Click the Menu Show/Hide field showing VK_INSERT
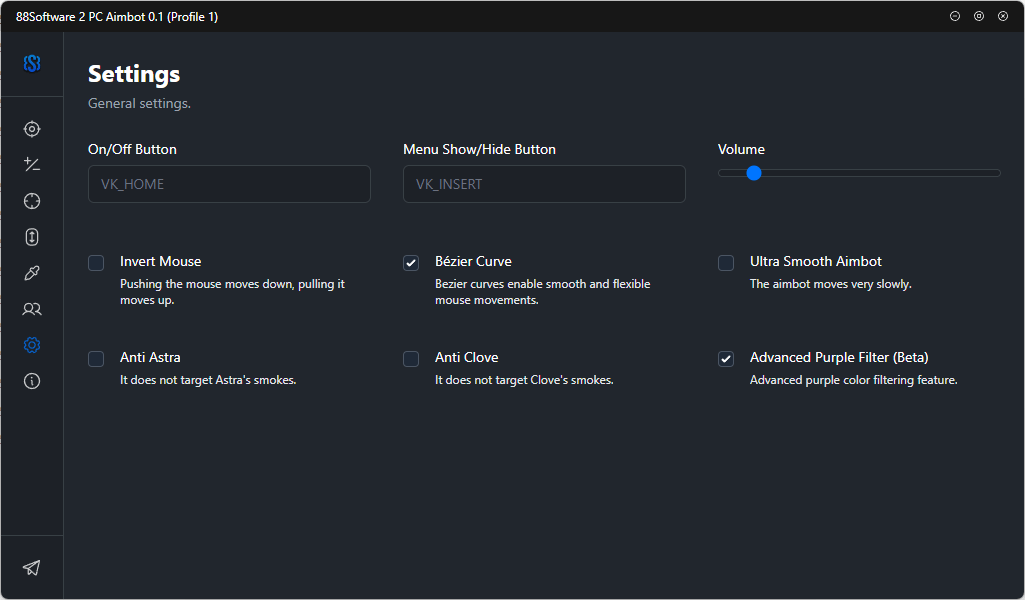The height and width of the screenshot is (600, 1025). click(545, 184)
